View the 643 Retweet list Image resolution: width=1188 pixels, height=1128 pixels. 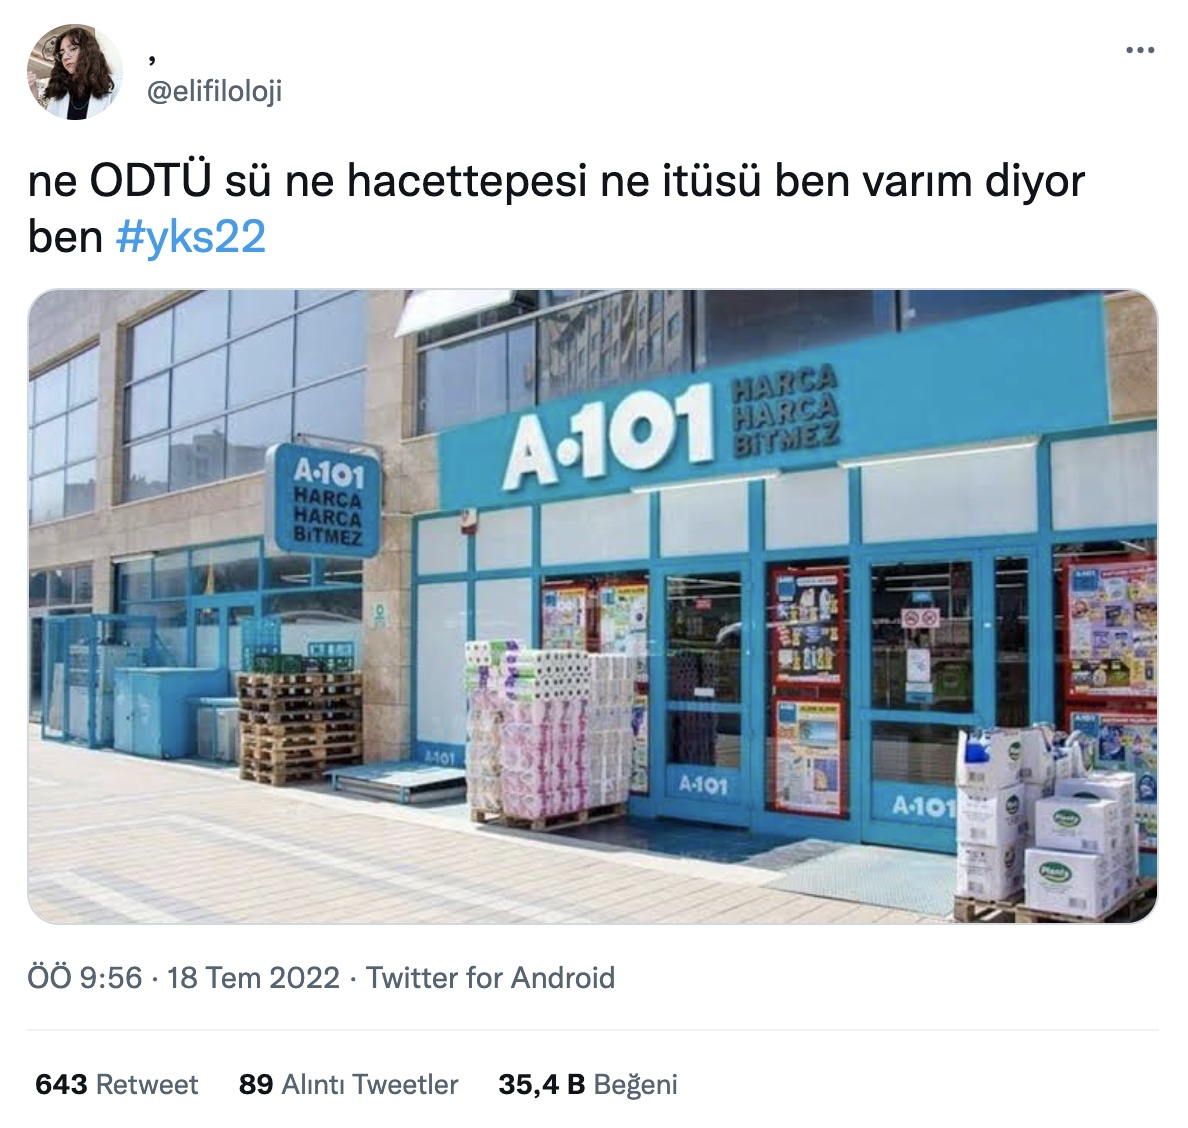coord(117,1084)
